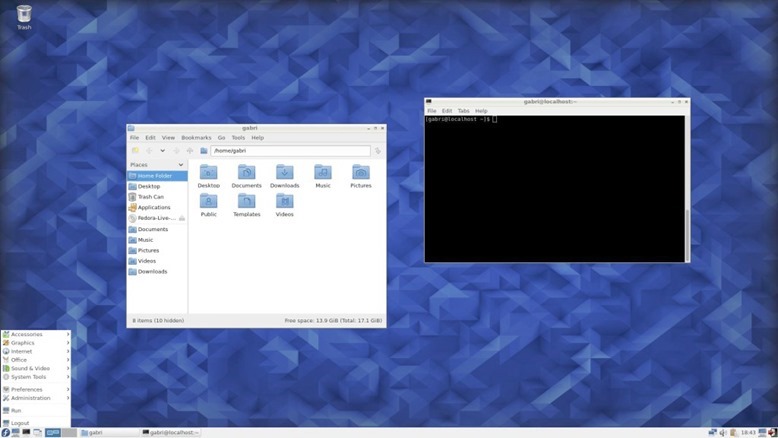Open the Pictures folder icon in file view

click(361, 176)
